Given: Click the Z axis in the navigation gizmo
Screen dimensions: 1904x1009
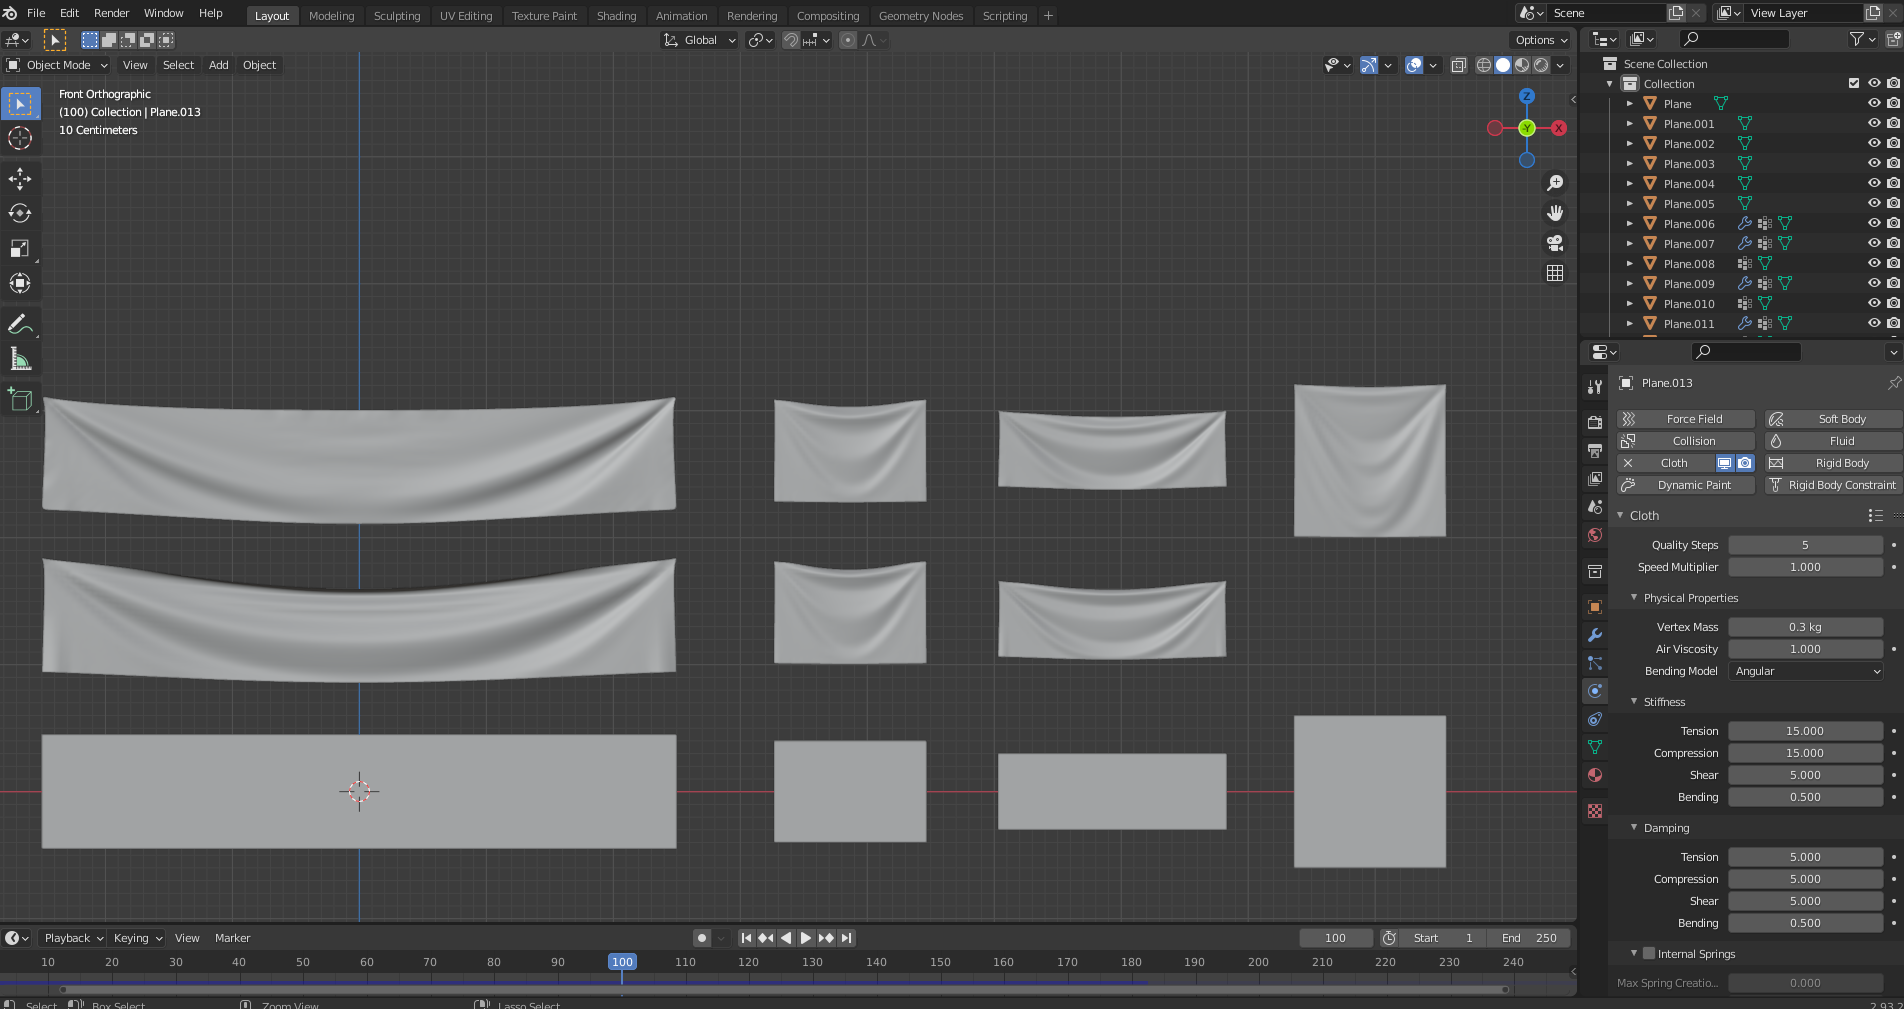Looking at the screenshot, I should (x=1527, y=96).
